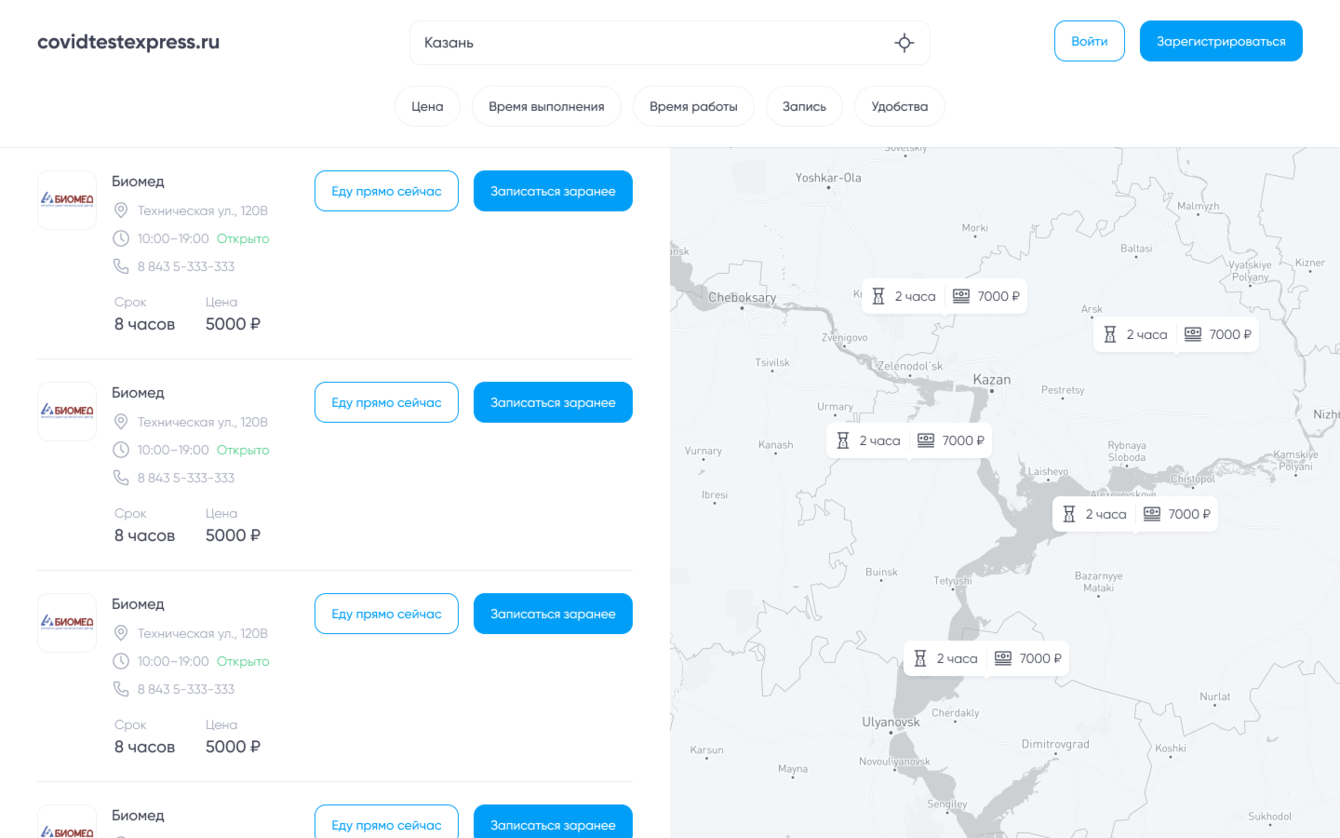Click the geolocation crosshair icon in search field

coord(904,43)
